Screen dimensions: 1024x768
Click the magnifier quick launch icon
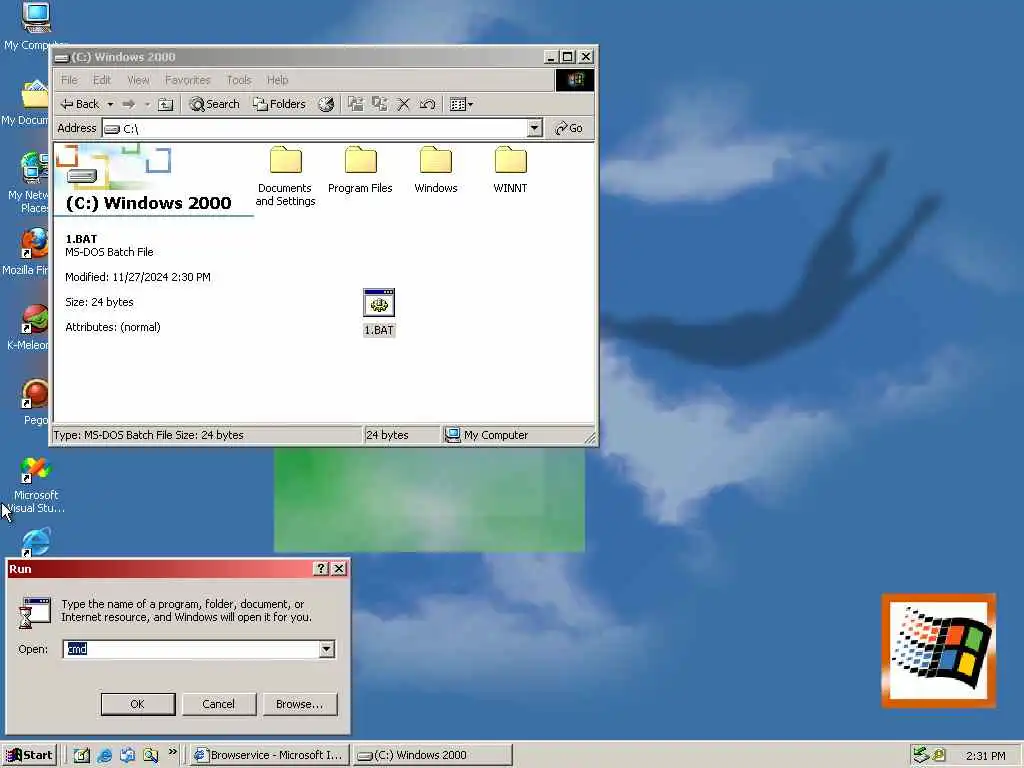pos(151,755)
